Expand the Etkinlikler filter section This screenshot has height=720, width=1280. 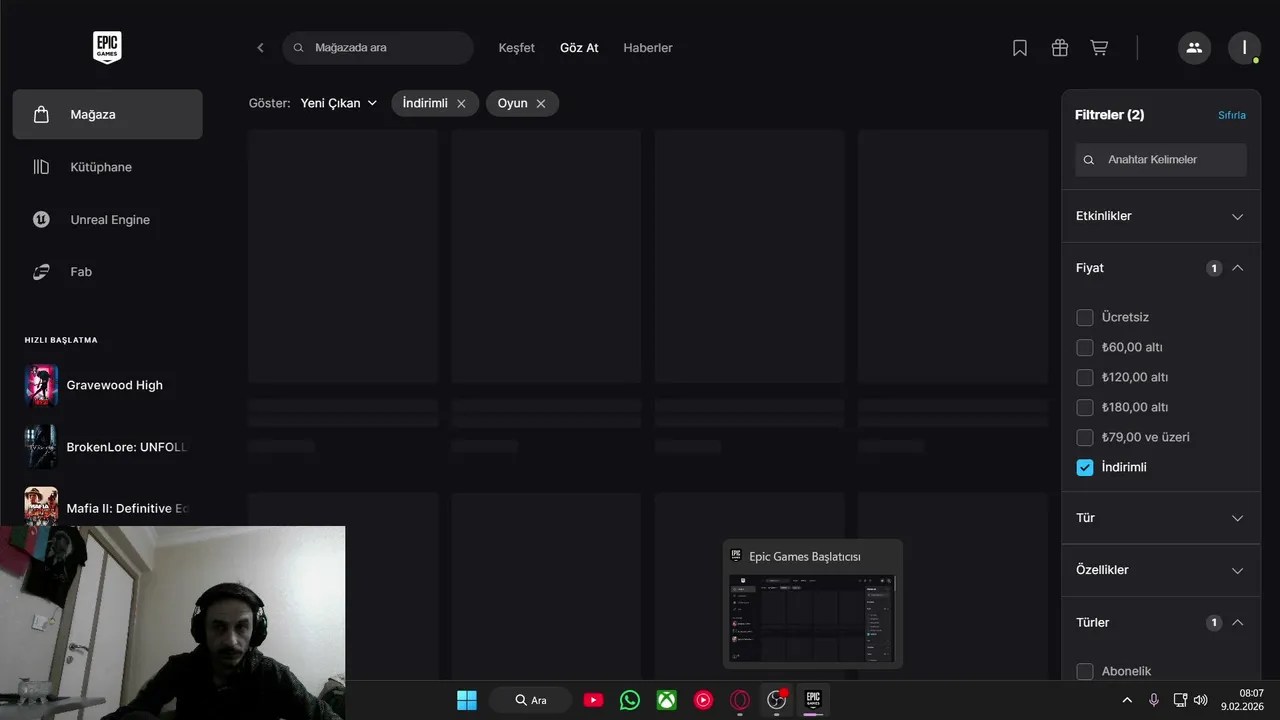(1161, 216)
